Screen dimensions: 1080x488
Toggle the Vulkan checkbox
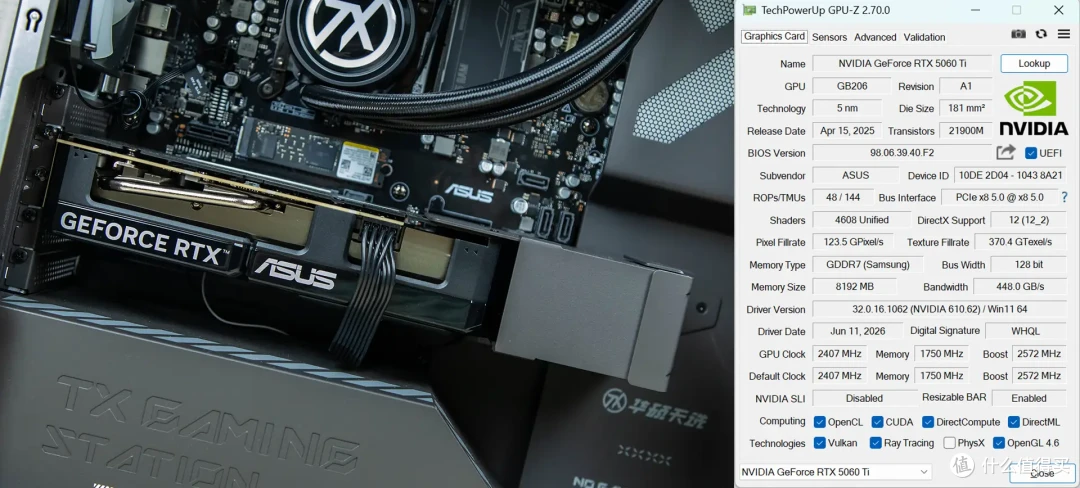coord(820,443)
